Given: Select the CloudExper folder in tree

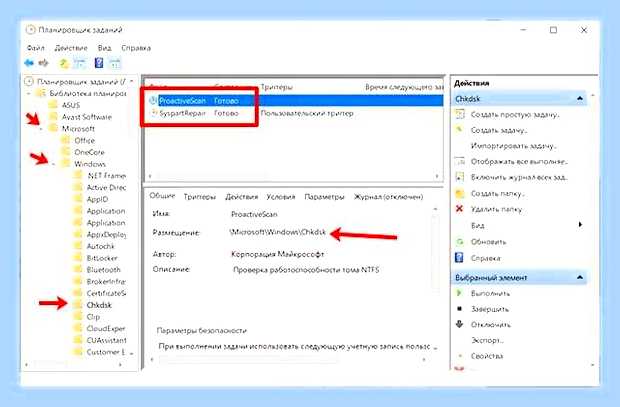Looking at the screenshot, I should tap(106, 328).
